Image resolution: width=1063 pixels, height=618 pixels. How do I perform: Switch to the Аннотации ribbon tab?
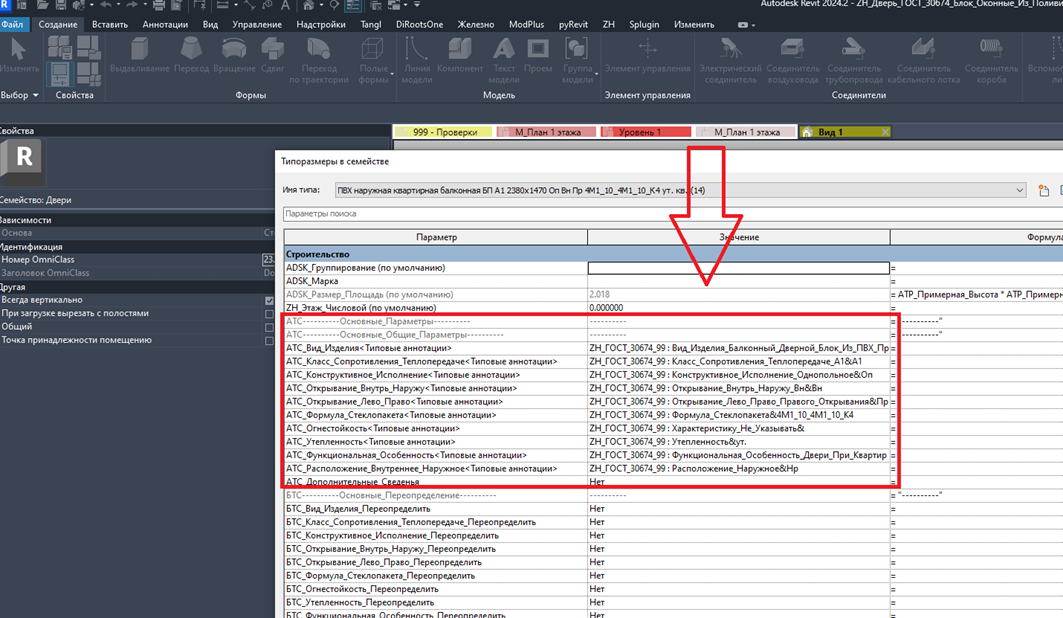(x=165, y=24)
